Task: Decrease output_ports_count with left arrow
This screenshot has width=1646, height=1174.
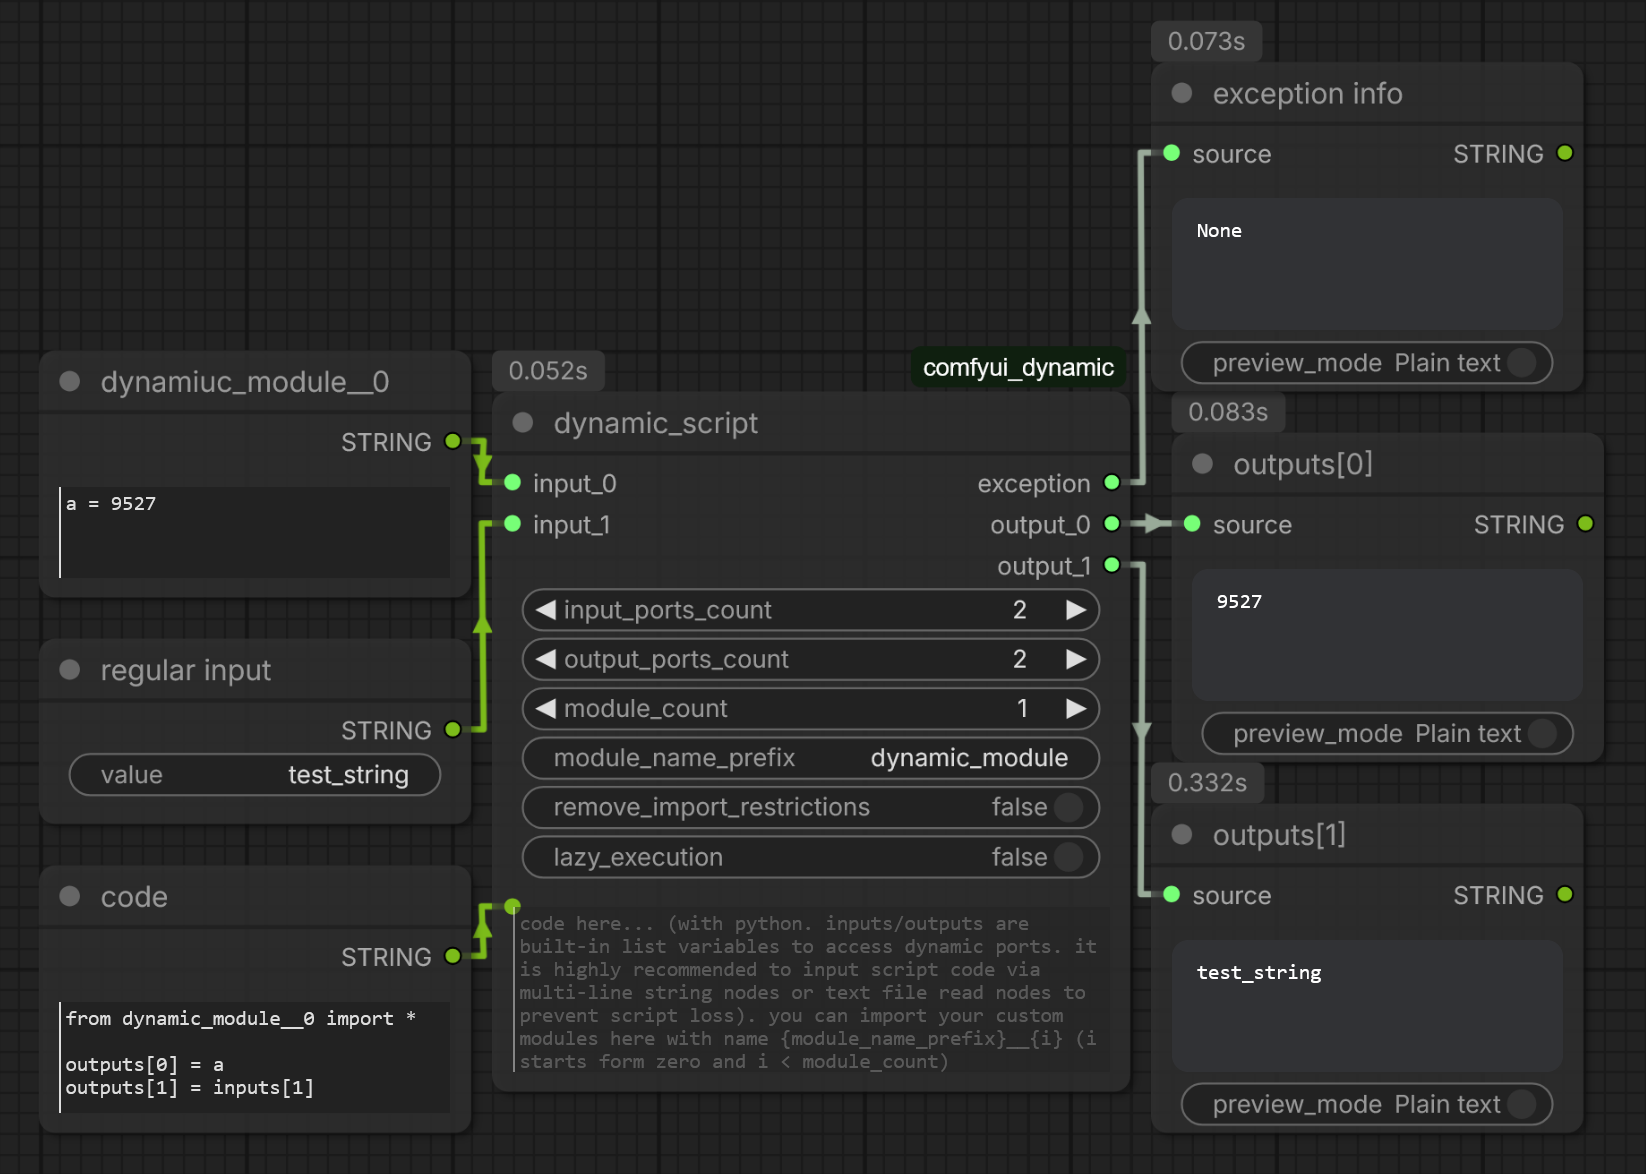Action: pos(545,659)
